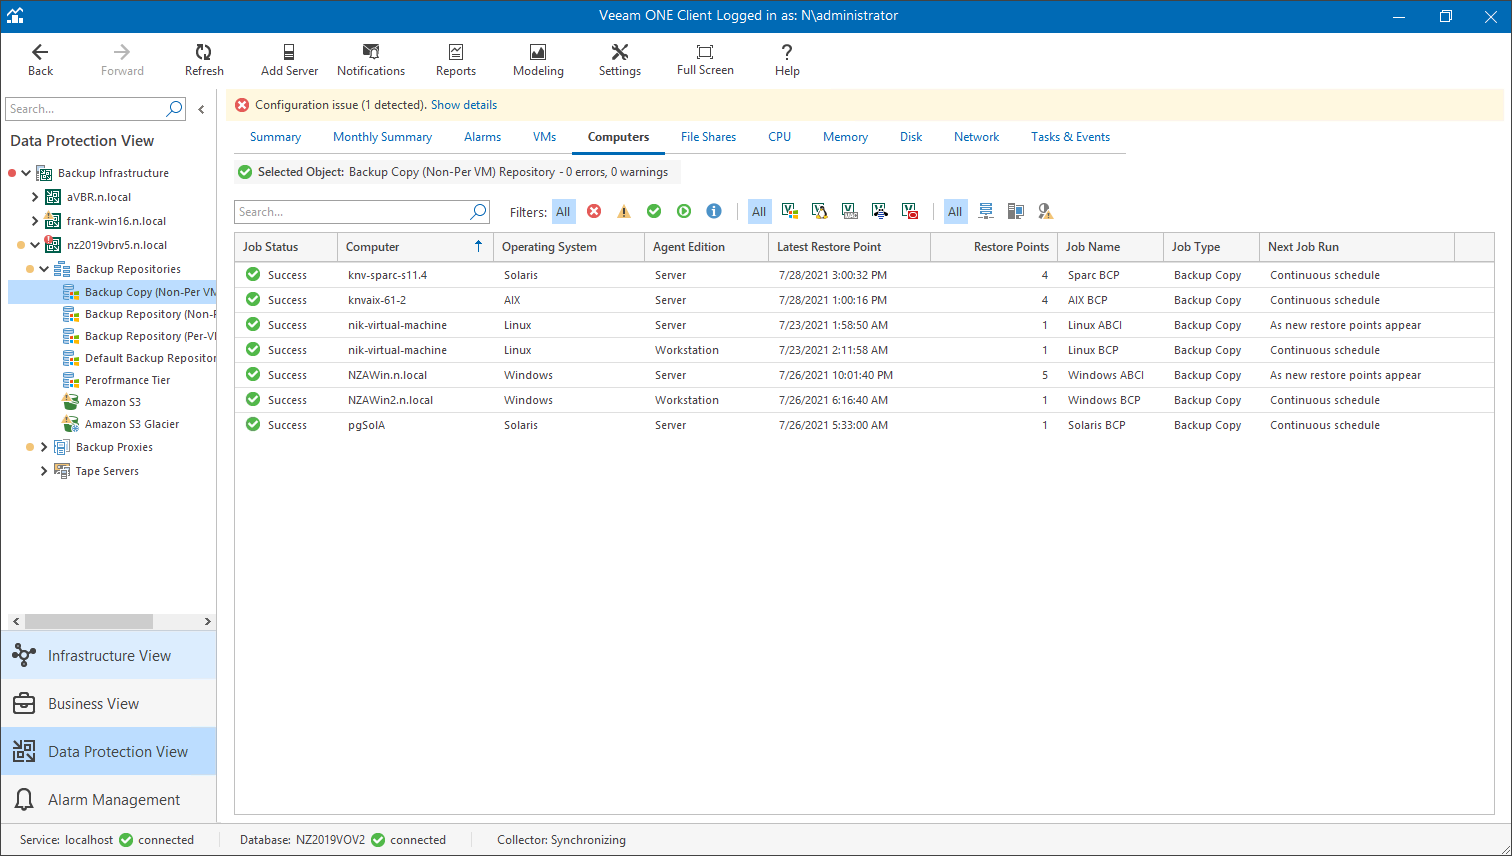The width and height of the screenshot is (1512, 856).
Task: Toggle the Warning triangle status filter
Action: coord(624,211)
